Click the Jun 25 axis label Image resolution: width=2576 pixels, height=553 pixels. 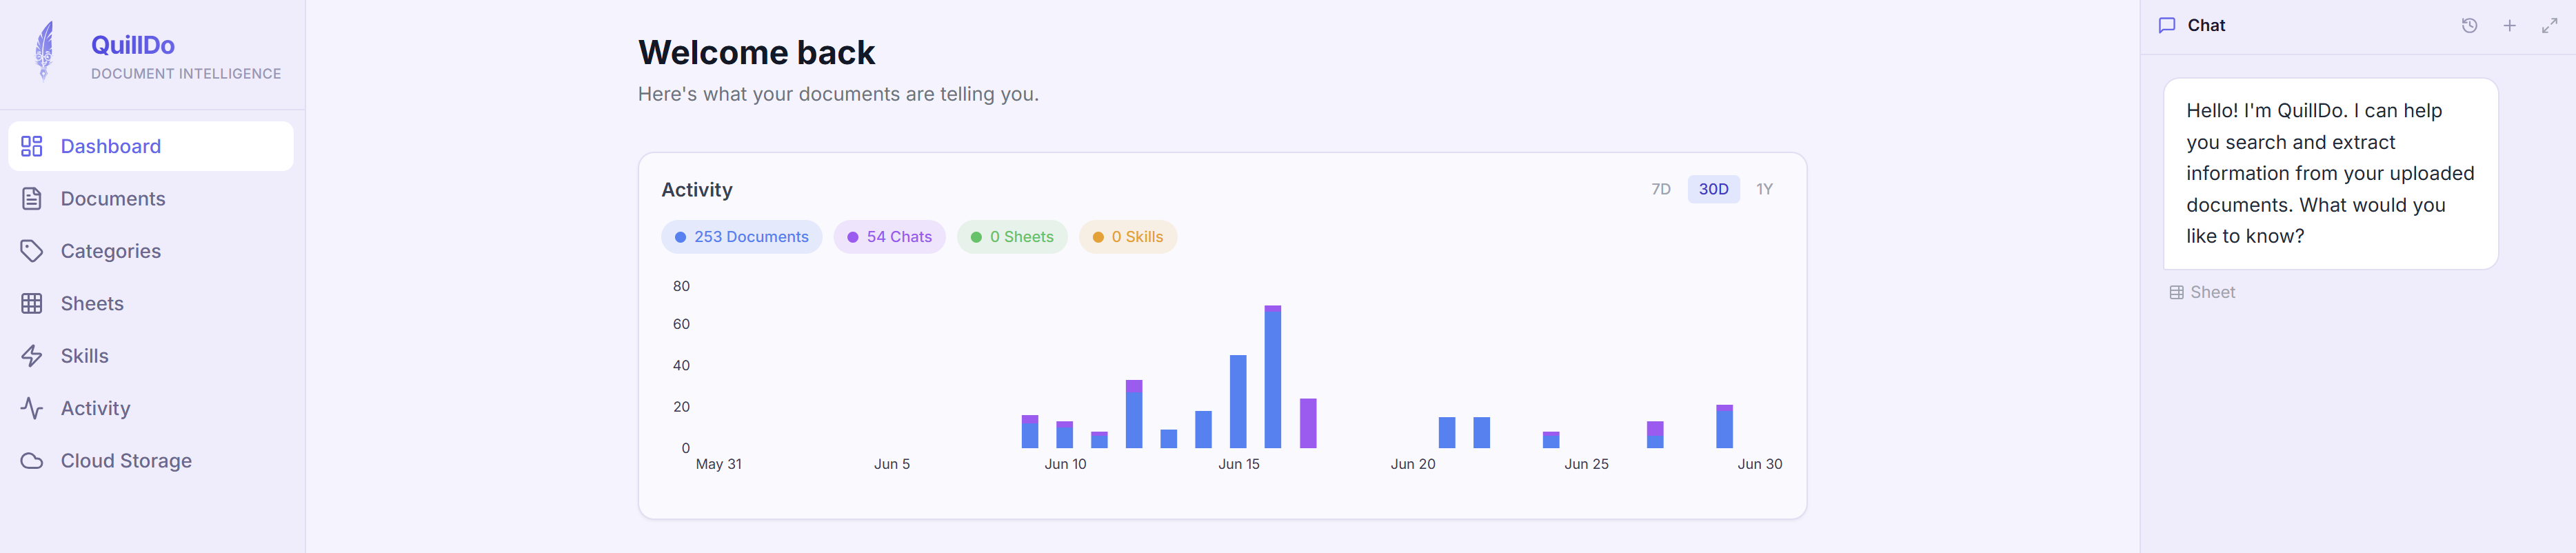pos(1586,464)
